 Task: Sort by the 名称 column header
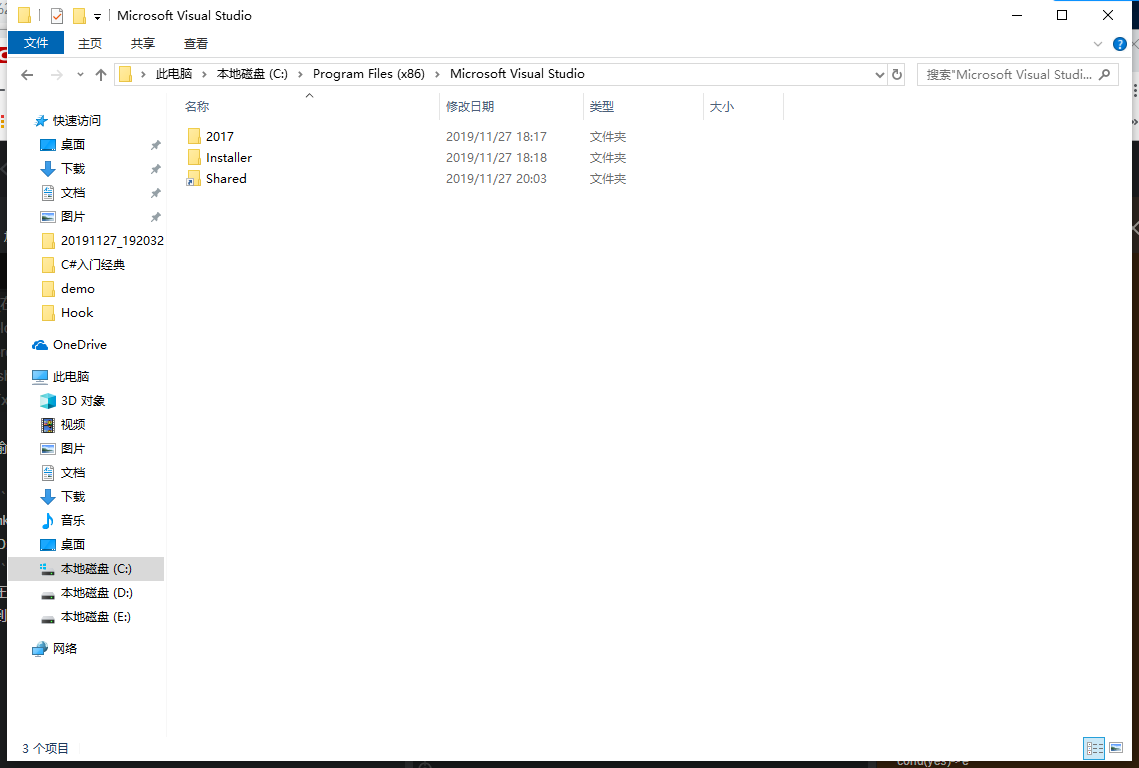(197, 107)
